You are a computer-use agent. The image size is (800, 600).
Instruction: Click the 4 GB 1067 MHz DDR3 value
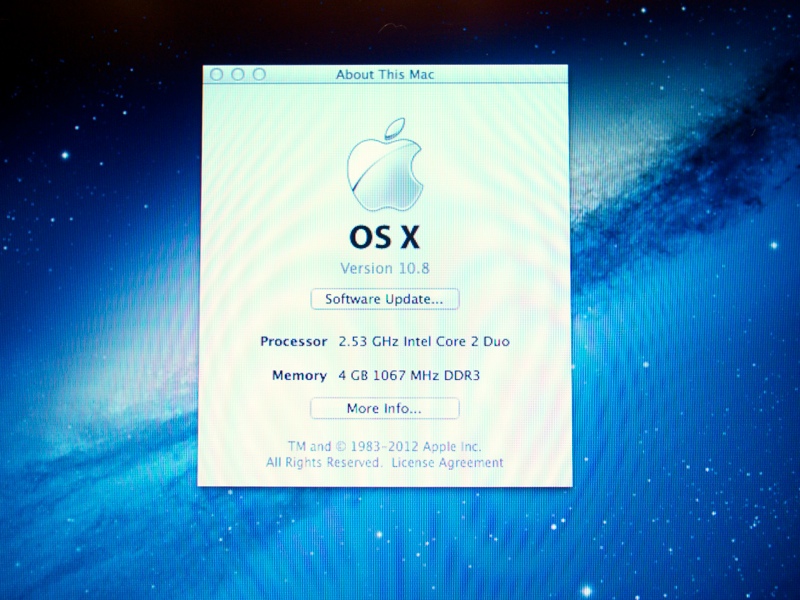pos(409,376)
